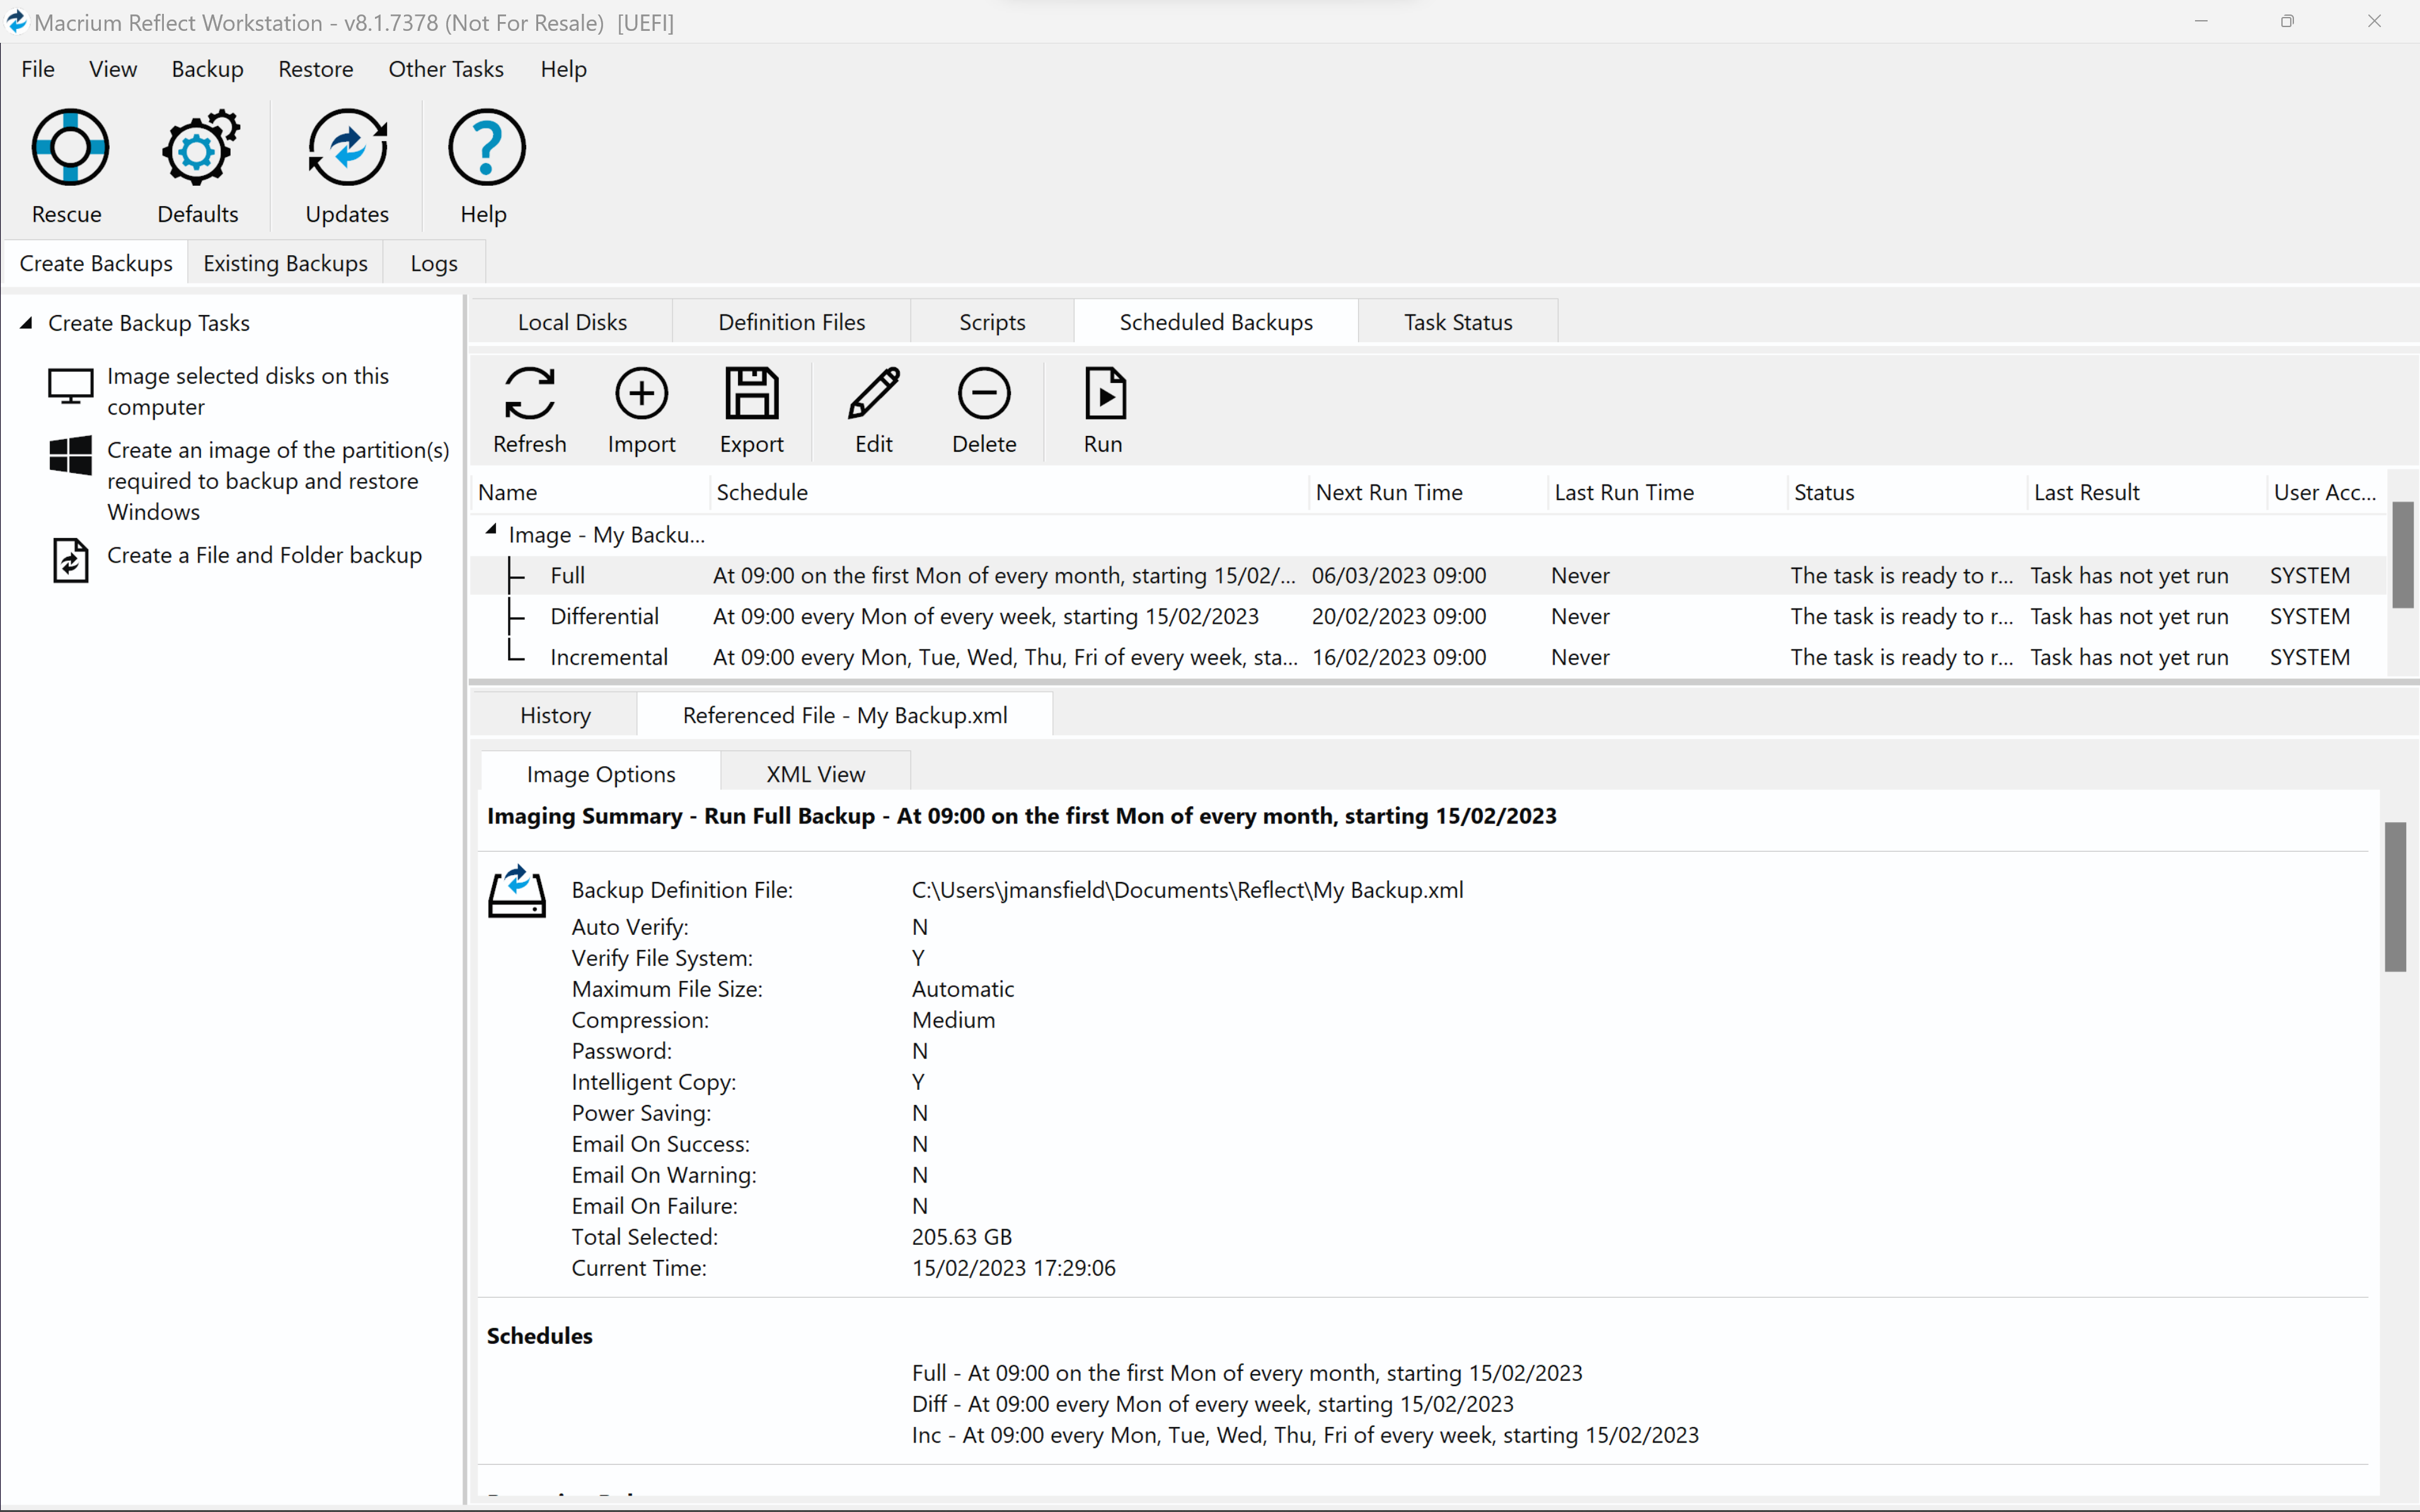
Task: Collapse the Create Backup Tasks tree
Action: [27, 323]
